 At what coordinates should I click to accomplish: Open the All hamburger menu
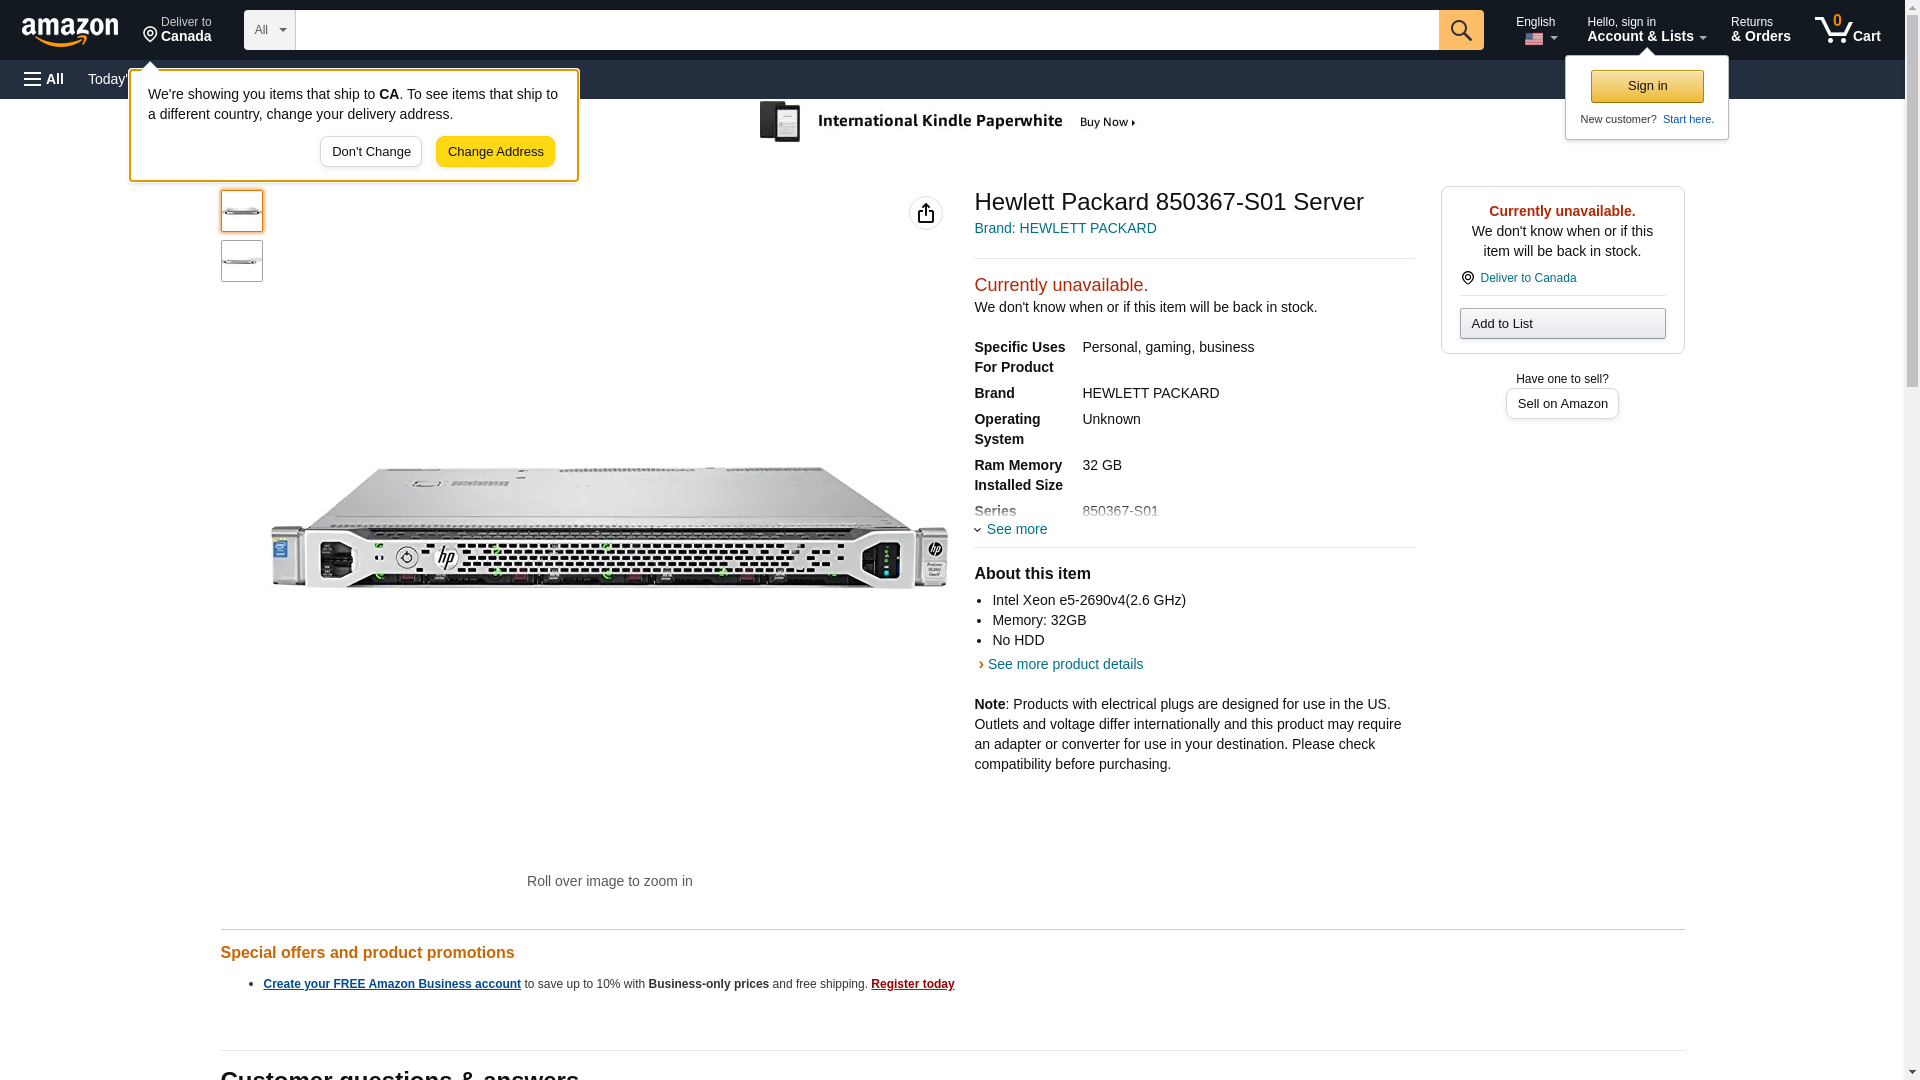44,79
